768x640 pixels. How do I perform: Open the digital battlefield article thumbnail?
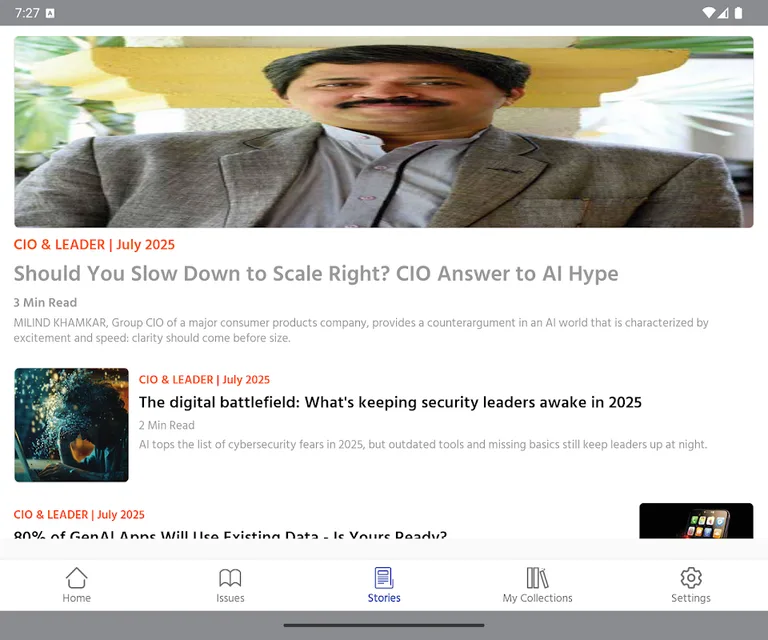[x=72, y=425]
